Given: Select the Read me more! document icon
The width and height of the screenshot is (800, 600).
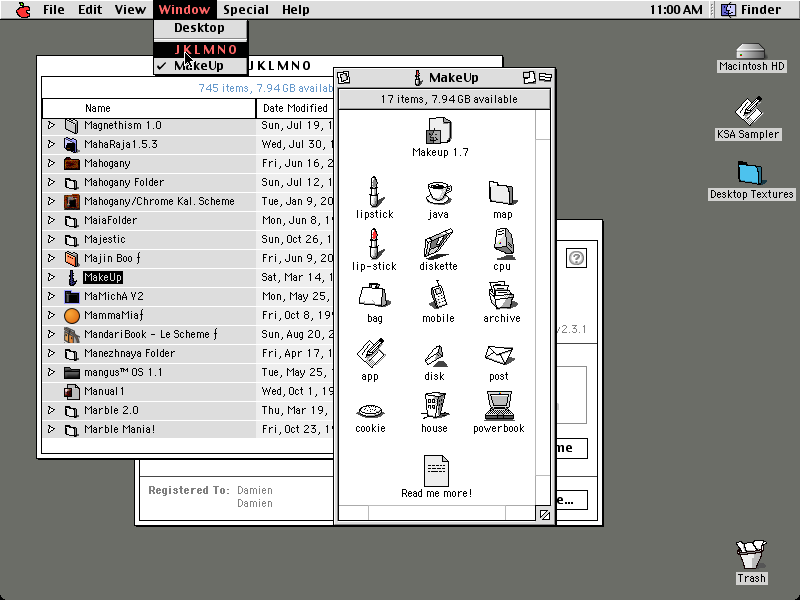Looking at the screenshot, I should tap(436, 470).
